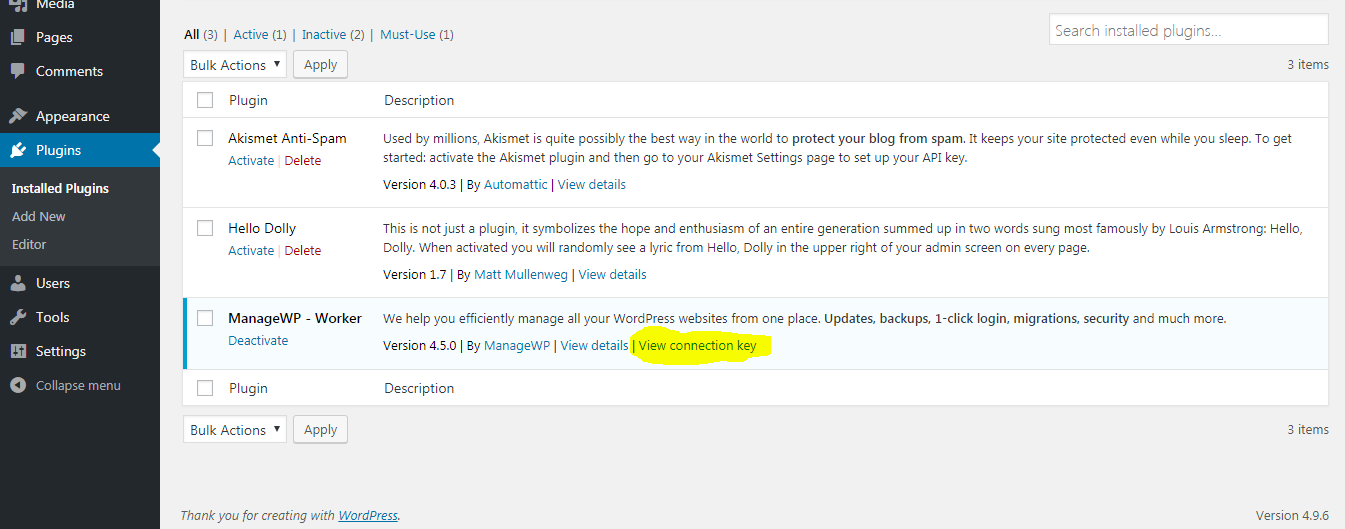
Task: View details for ManageWP - Worker
Action: (x=595, y=346)
